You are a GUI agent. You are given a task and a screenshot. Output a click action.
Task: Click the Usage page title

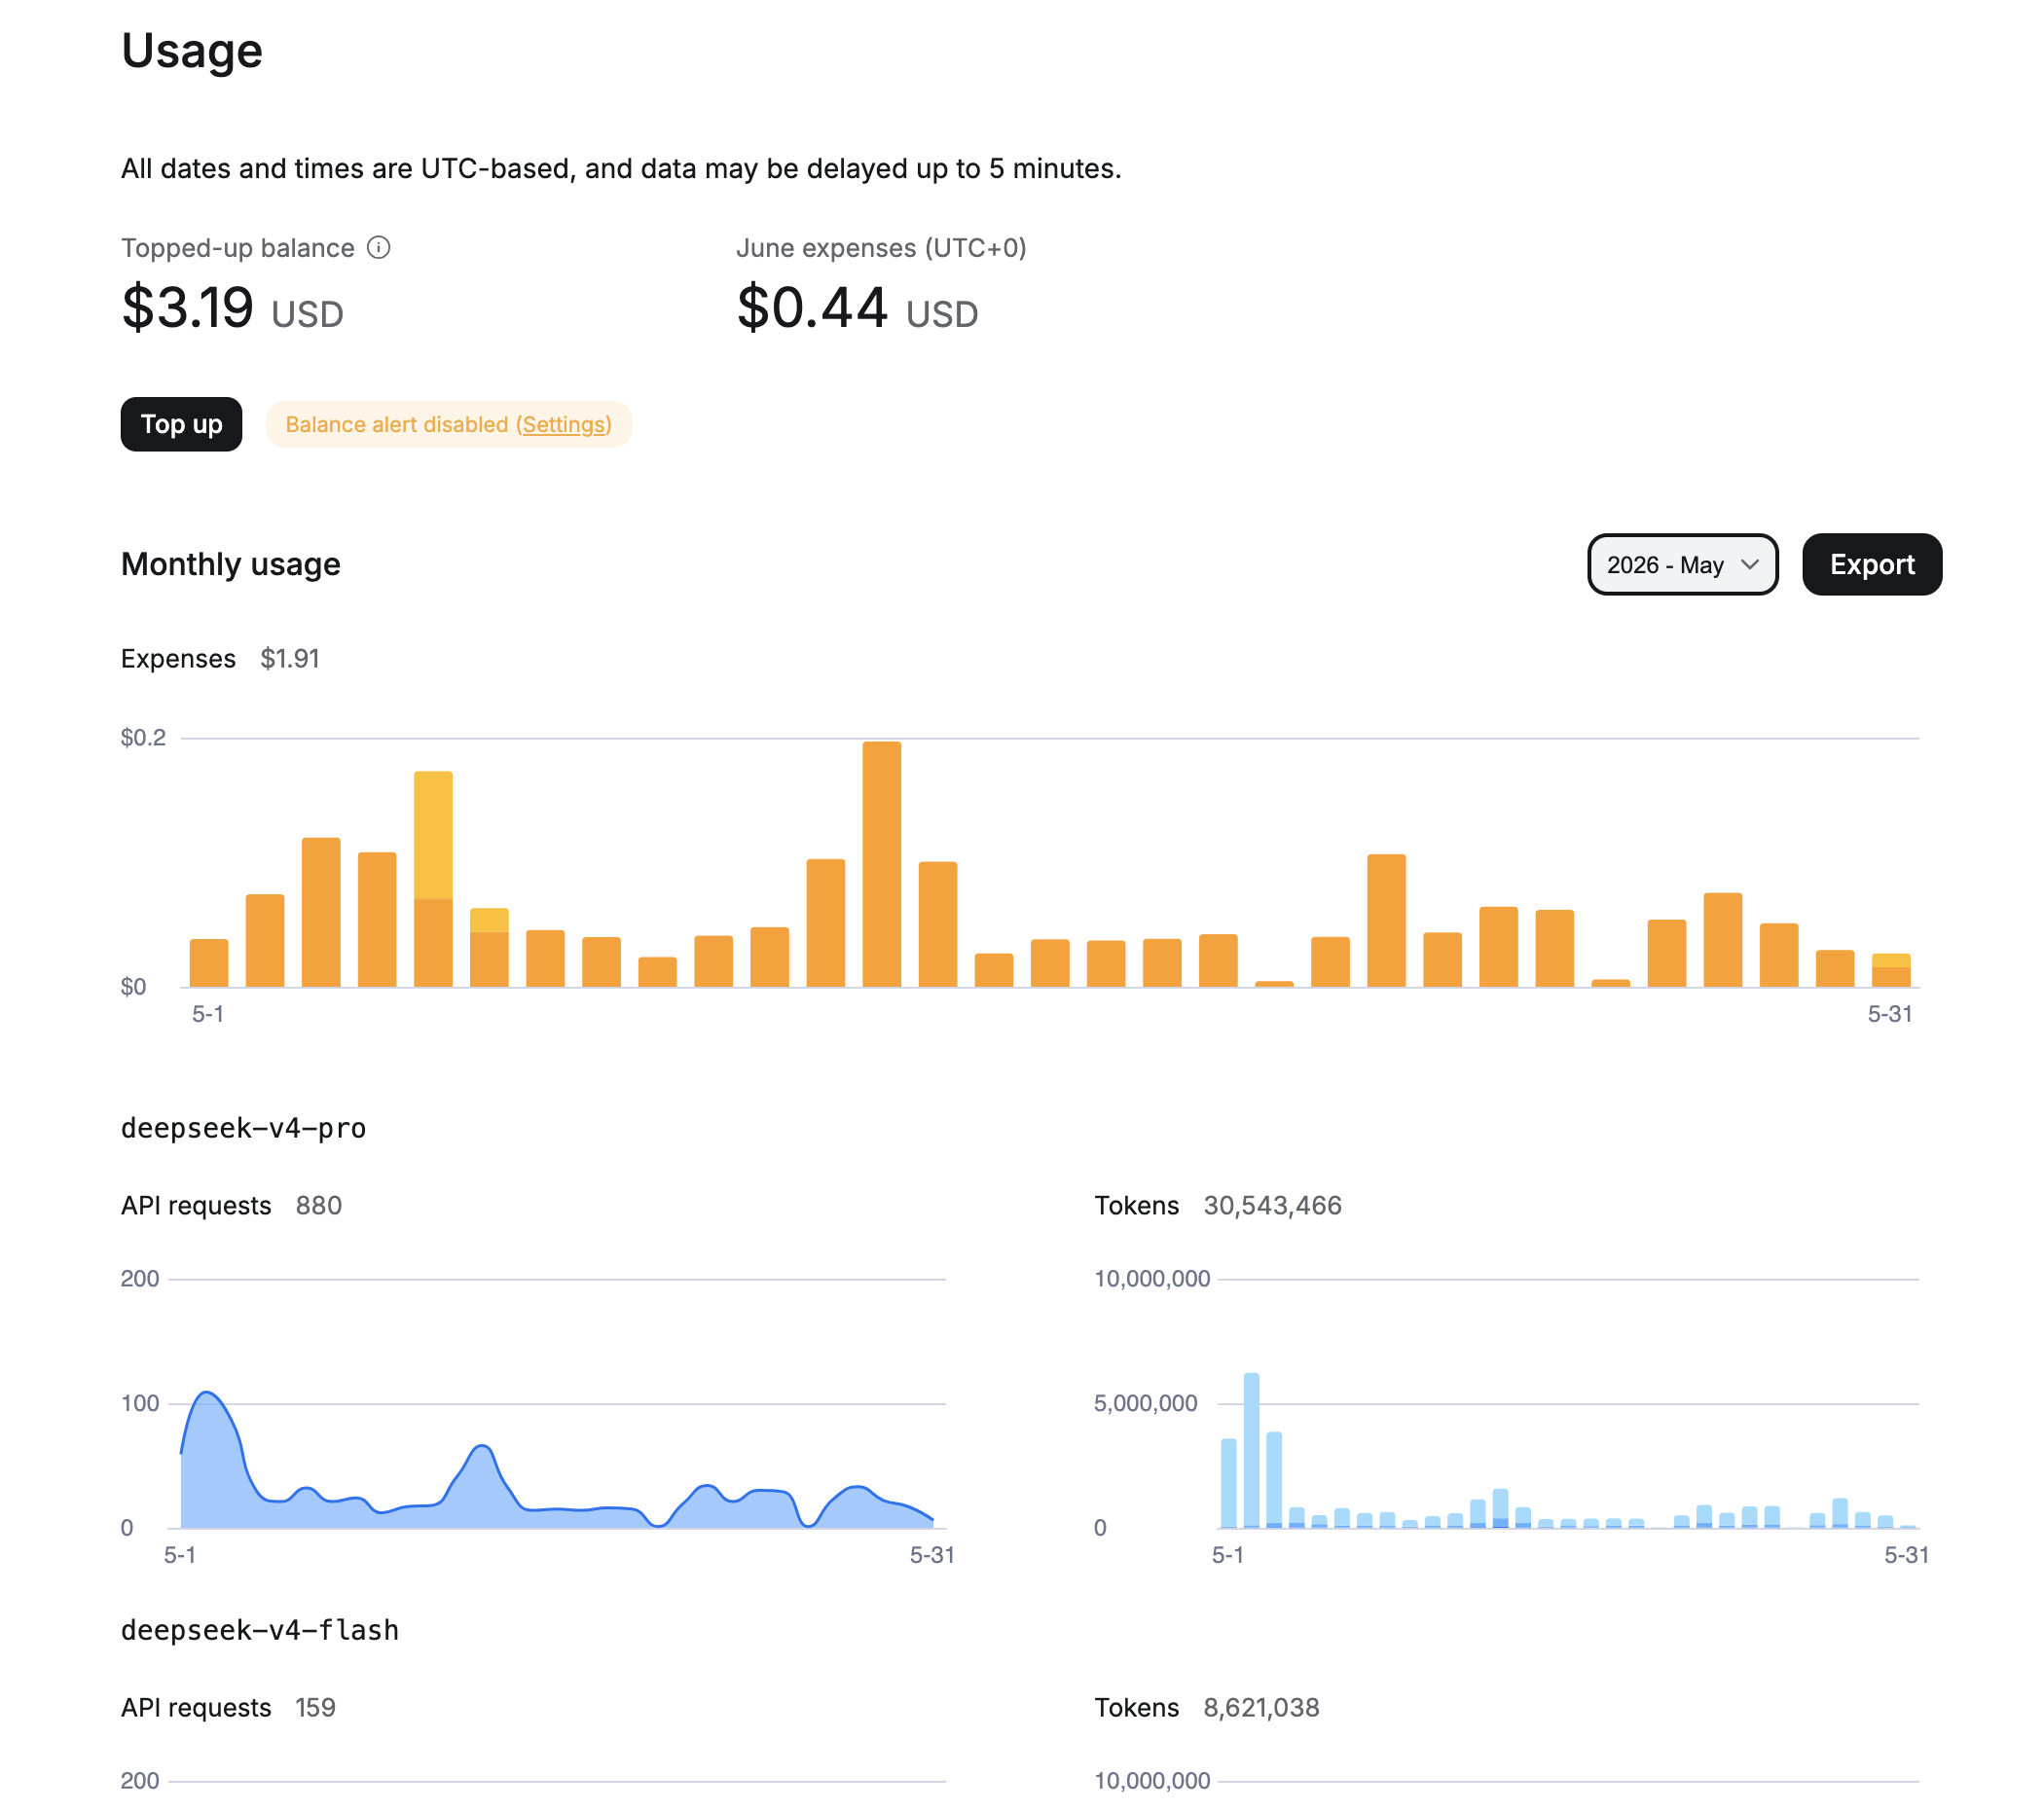tap(192, 50)
